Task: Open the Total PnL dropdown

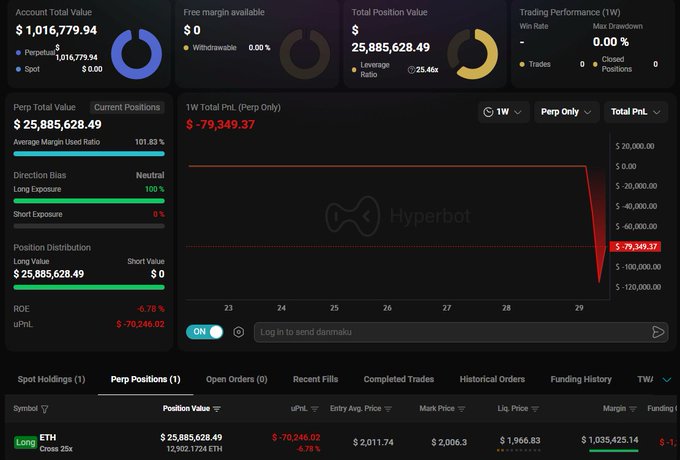Action: (636, 112)
